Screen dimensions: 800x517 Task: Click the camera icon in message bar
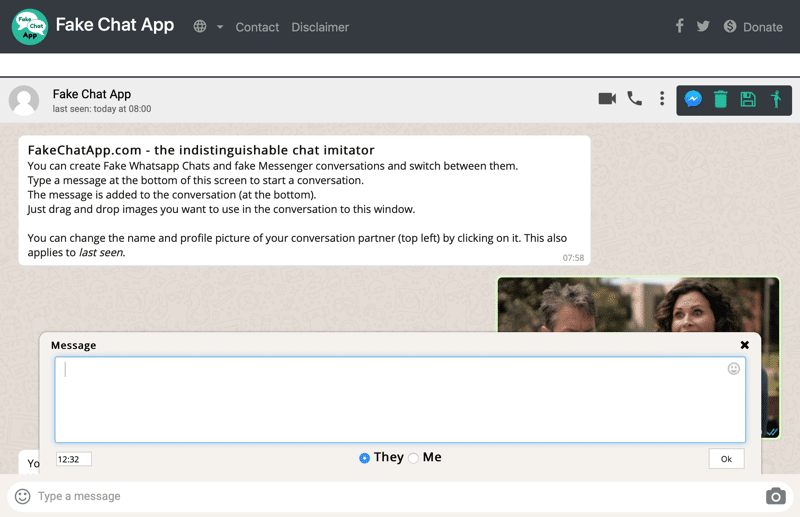[775, 496]
